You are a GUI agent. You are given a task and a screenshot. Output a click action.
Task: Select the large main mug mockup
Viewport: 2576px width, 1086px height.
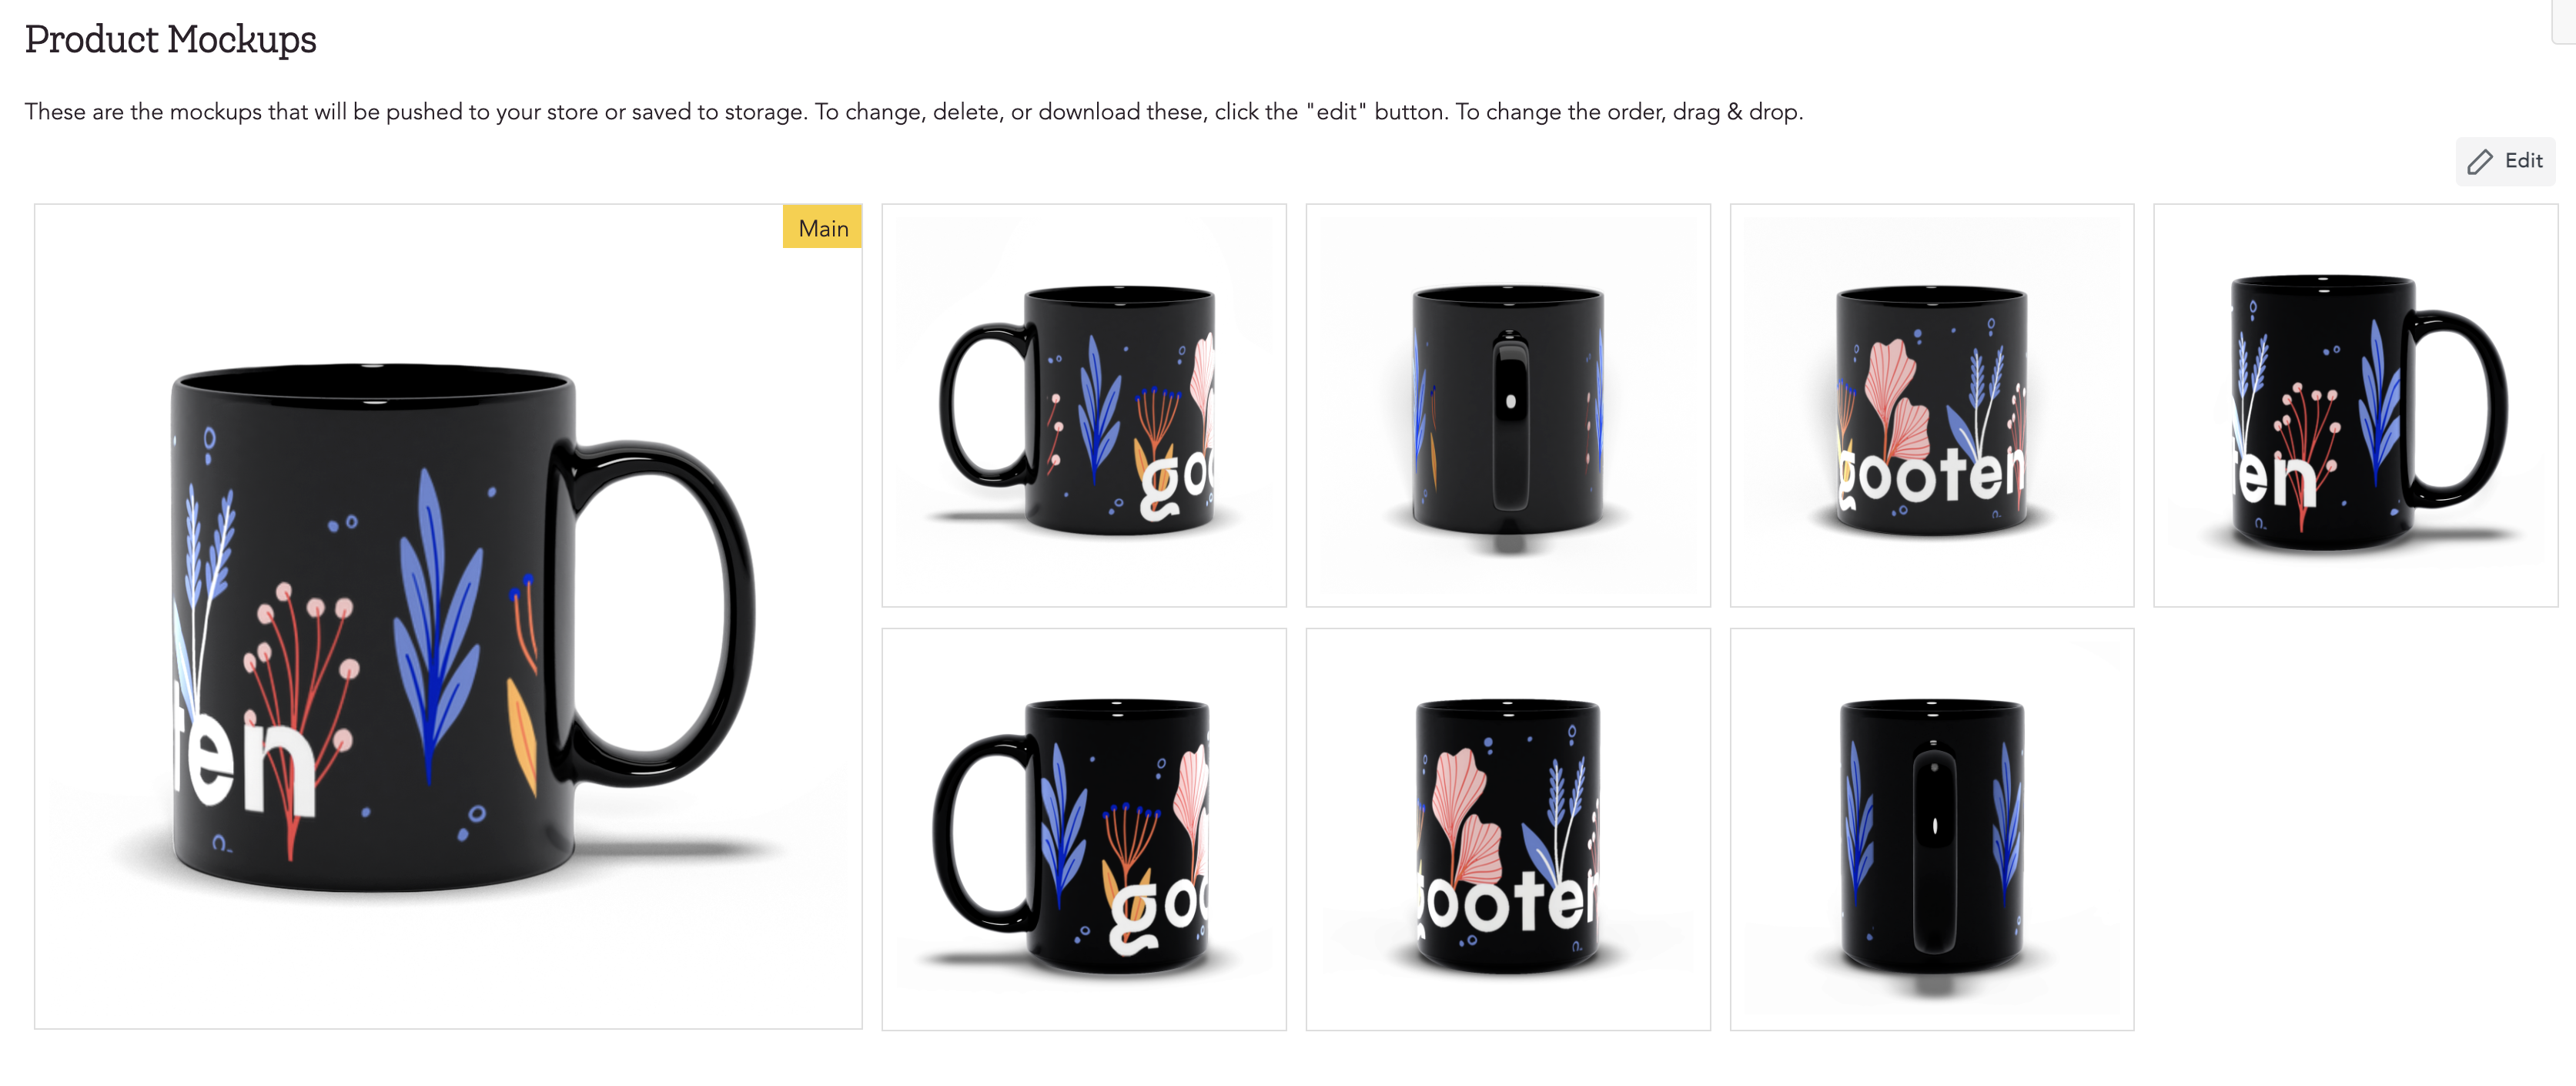pos(448,617)
